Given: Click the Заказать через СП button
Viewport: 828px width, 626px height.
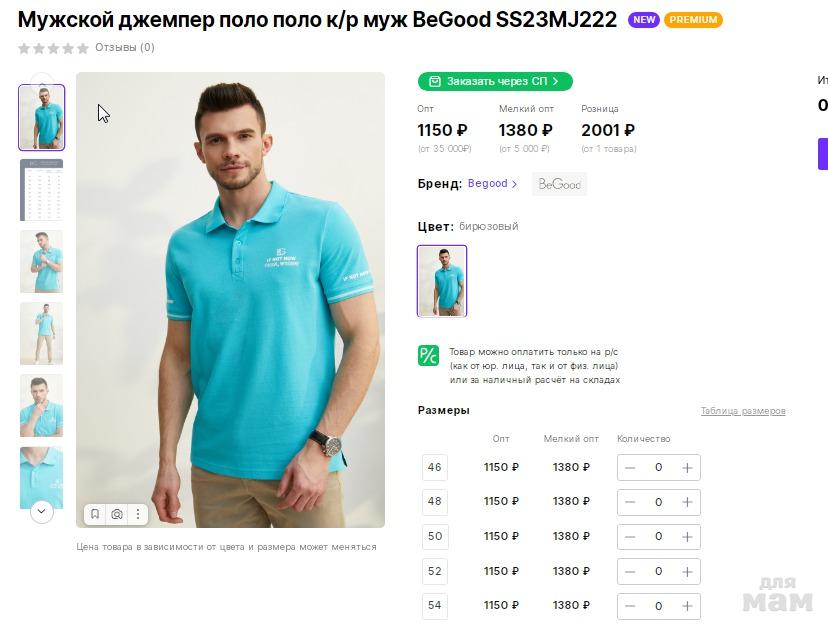Looking at the screenshot, I should coord(495,81).
